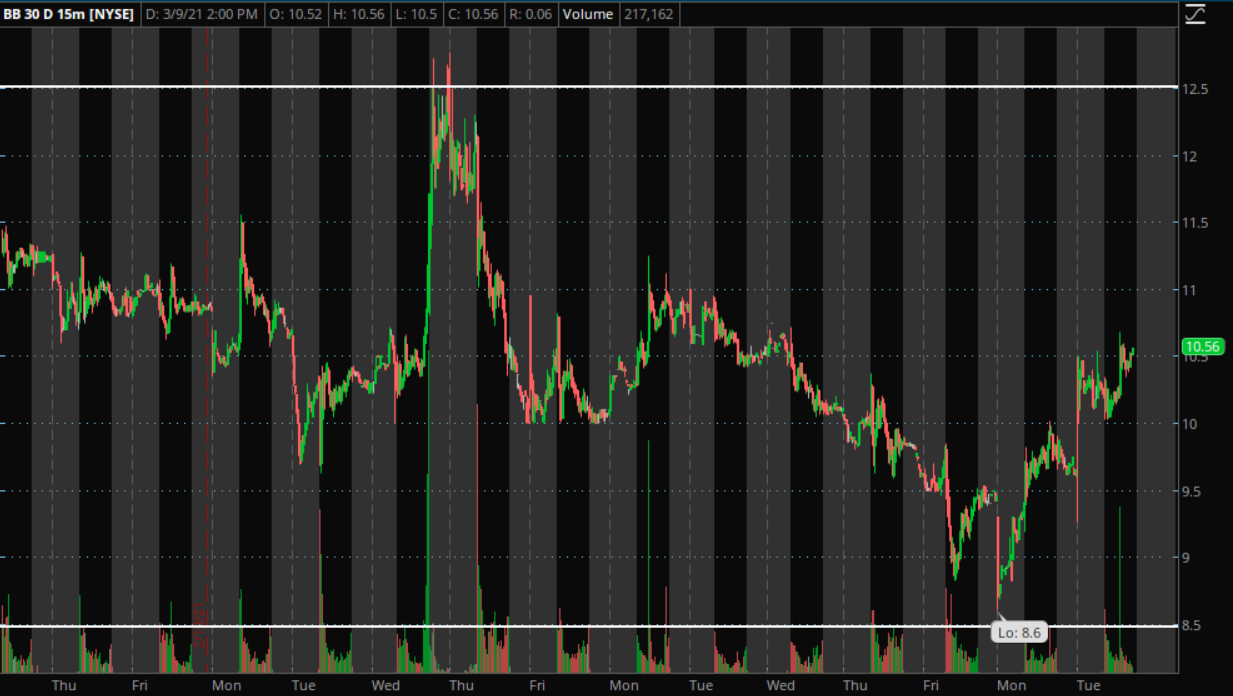This screenshot has width=1233, height=696.
Task: Click the 11 price axis label
Action: point(1192,290)
